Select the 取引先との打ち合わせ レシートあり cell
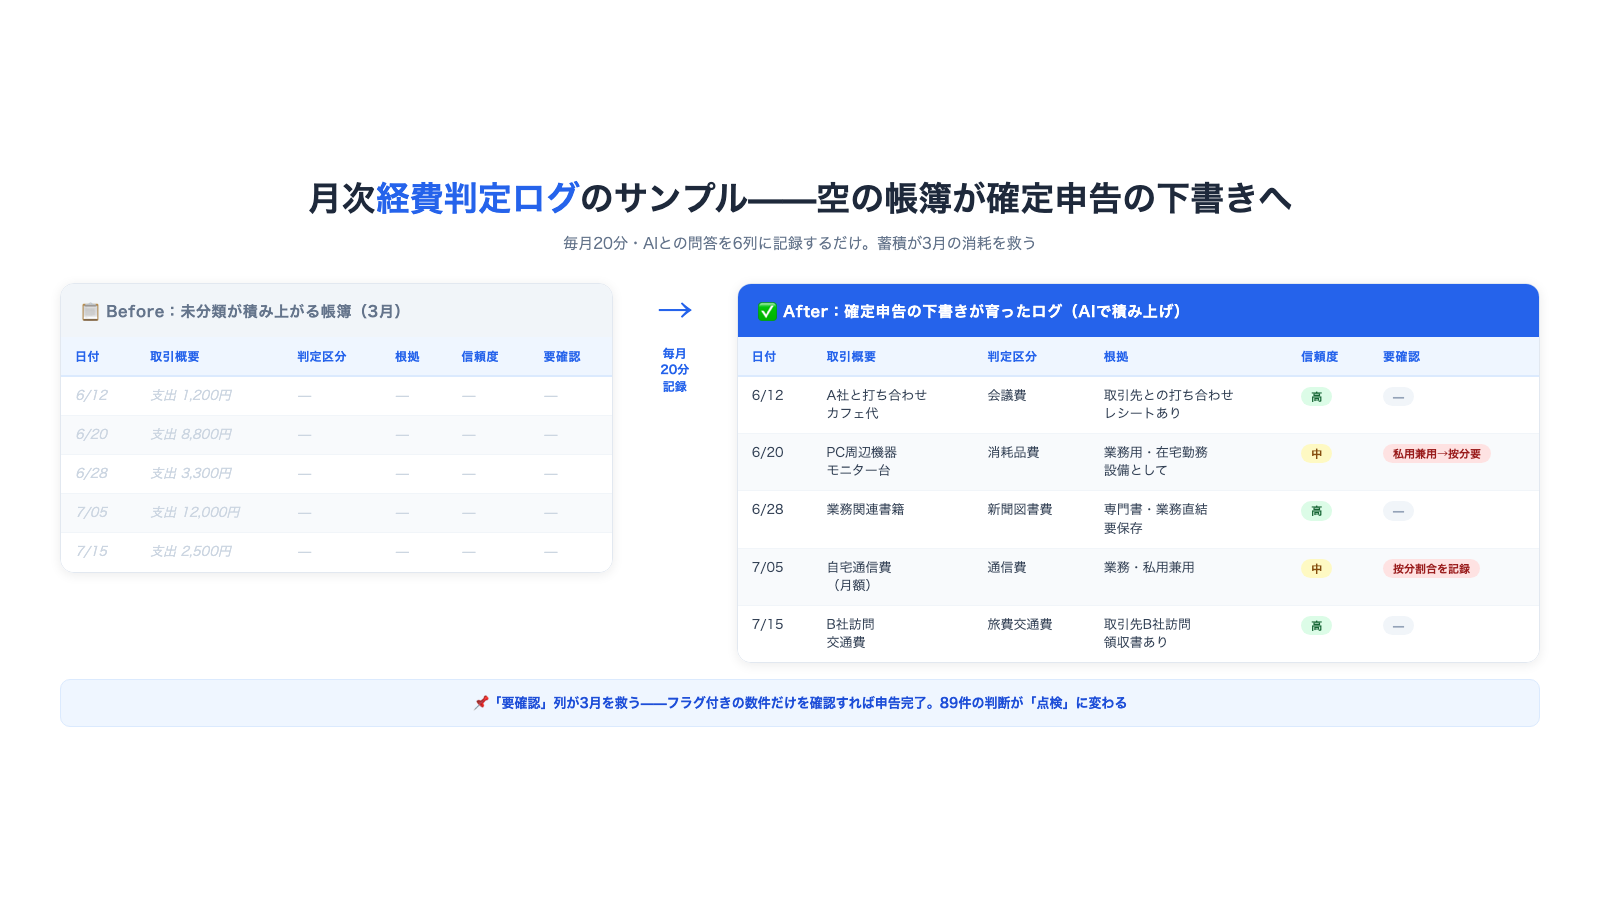 [x=1169, y=404]
